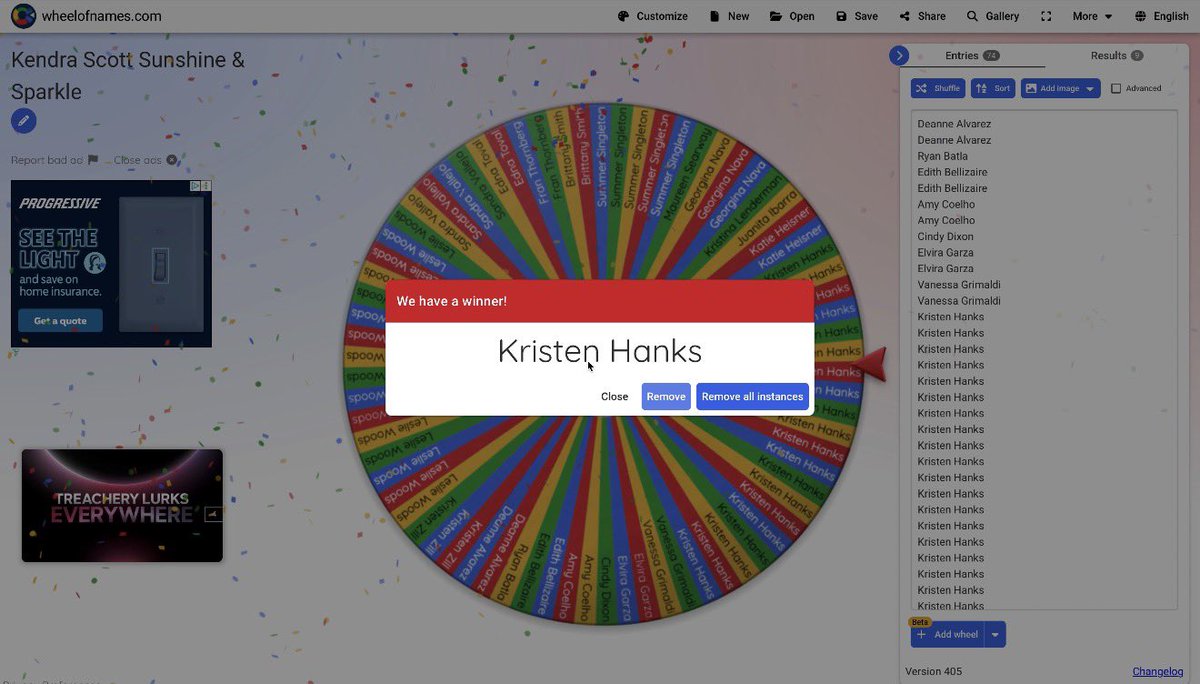Share the wheel
1200x684 pixels.
click(x=922, y=16)
